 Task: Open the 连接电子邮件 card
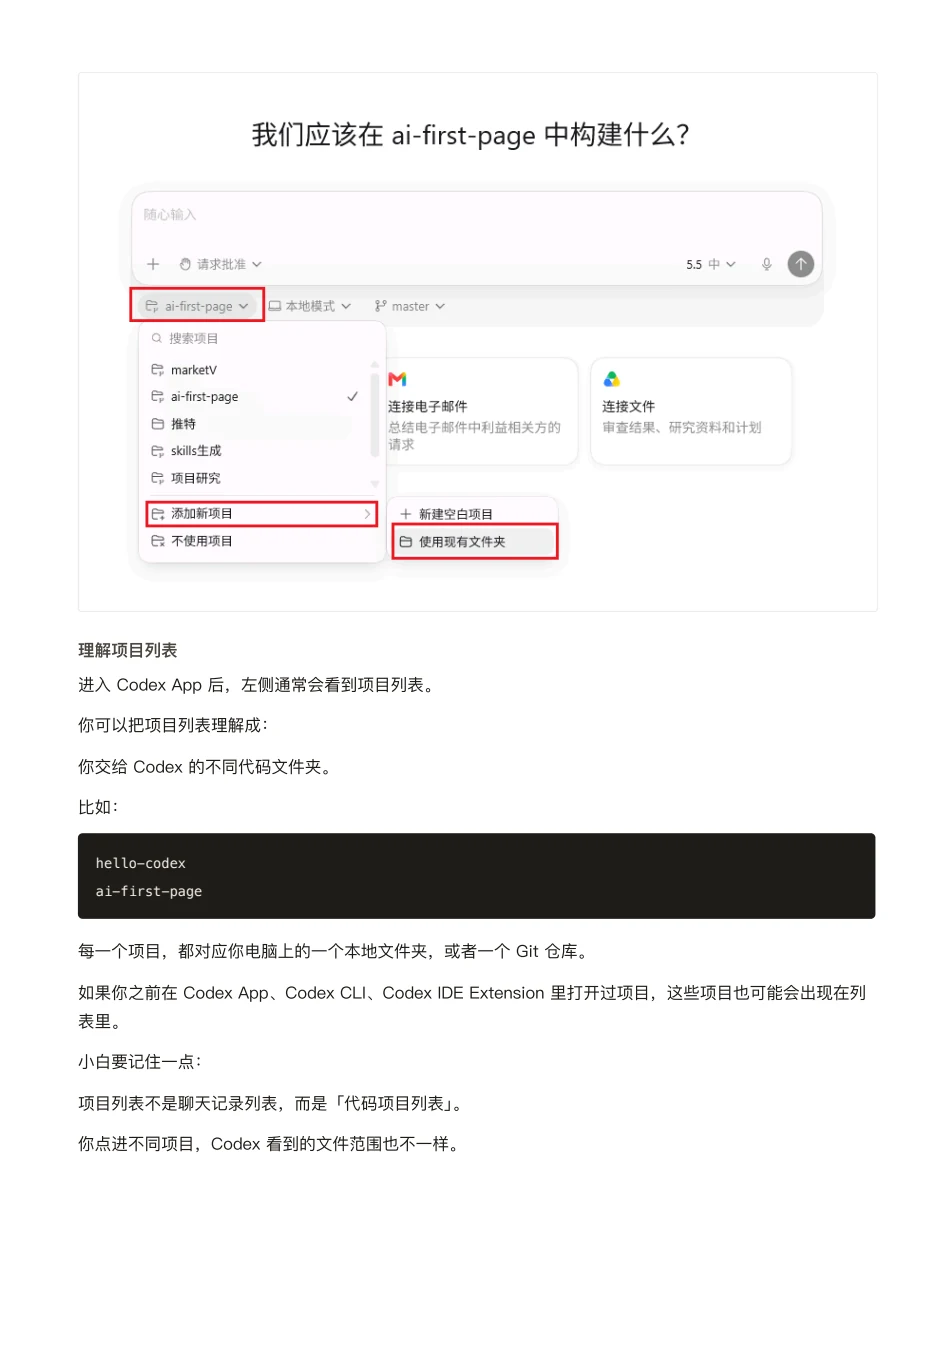pyautogui.click(x=482, y=411)
